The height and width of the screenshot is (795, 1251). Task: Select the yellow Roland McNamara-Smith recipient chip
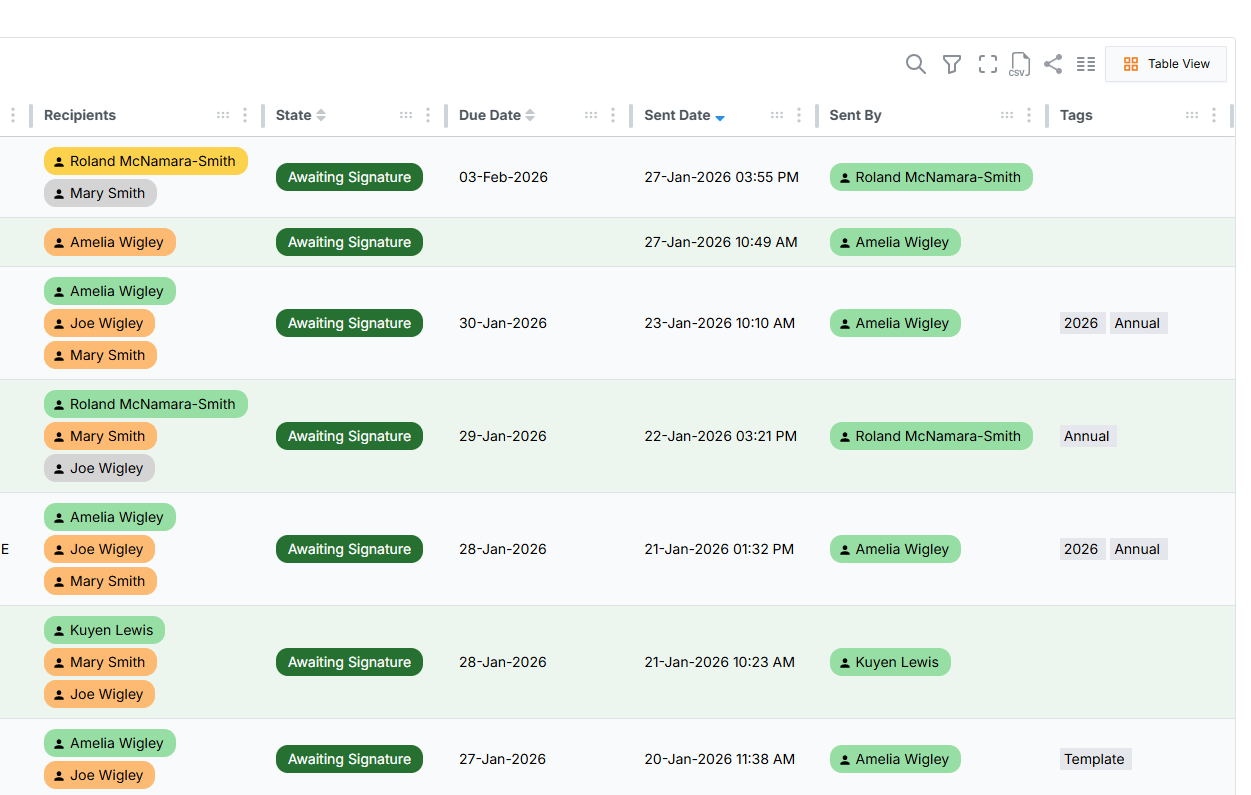click(x=145, y=161)
